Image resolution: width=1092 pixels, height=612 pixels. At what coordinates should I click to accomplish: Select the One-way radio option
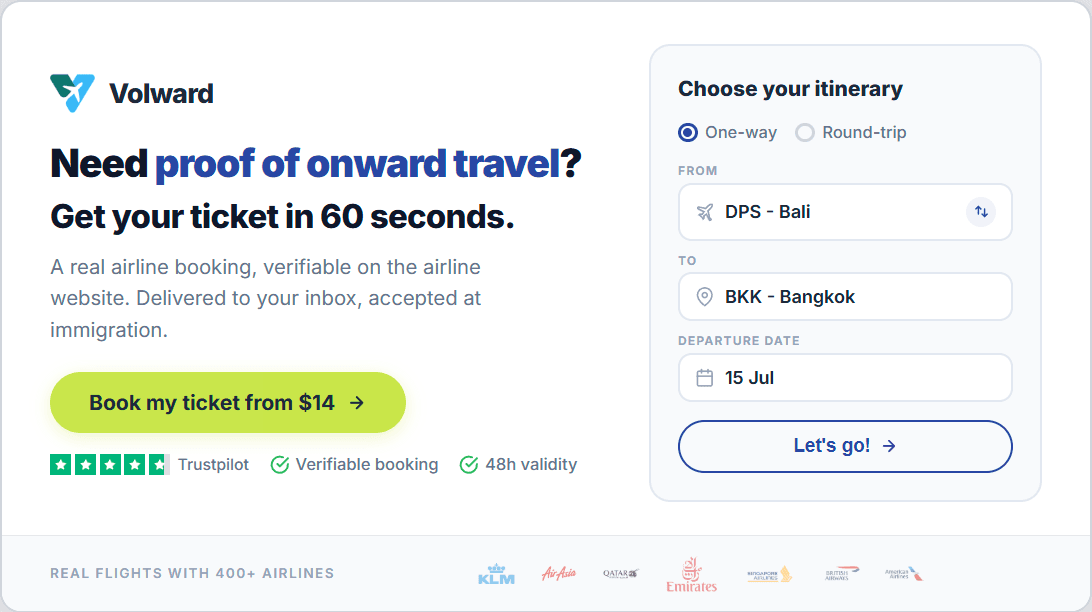click(728, 132)
